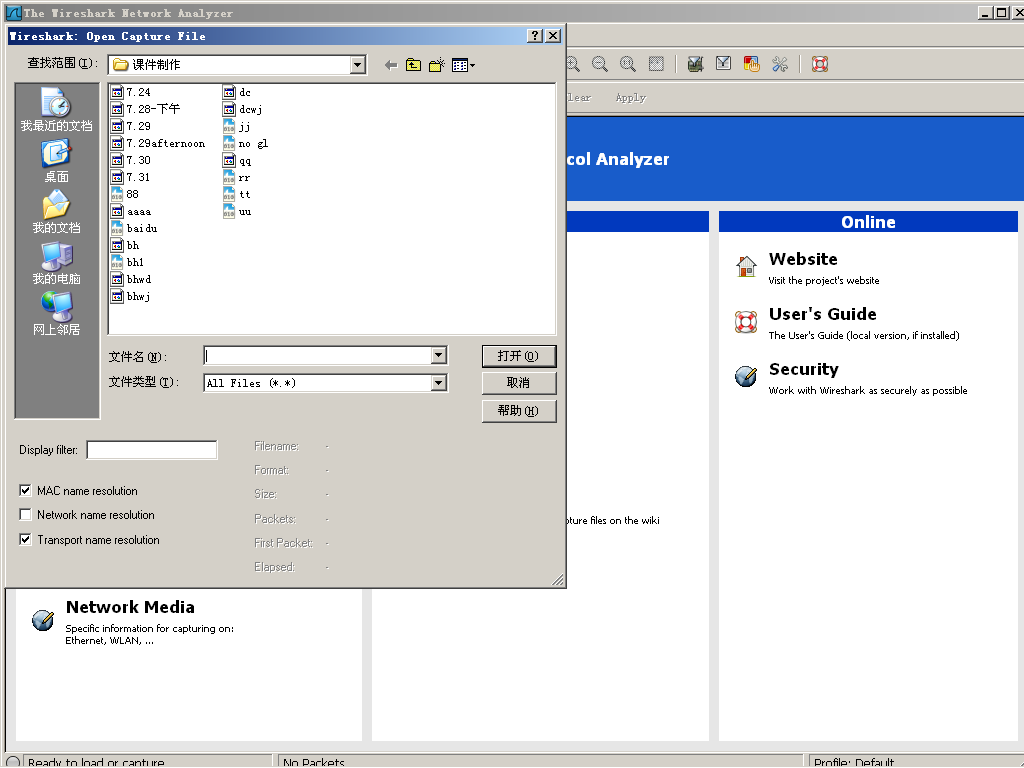The width and height of the screenshot is (1024, 768).
Task: Open 我的电脑 in the places bar
Action: (x=57, y=263)
